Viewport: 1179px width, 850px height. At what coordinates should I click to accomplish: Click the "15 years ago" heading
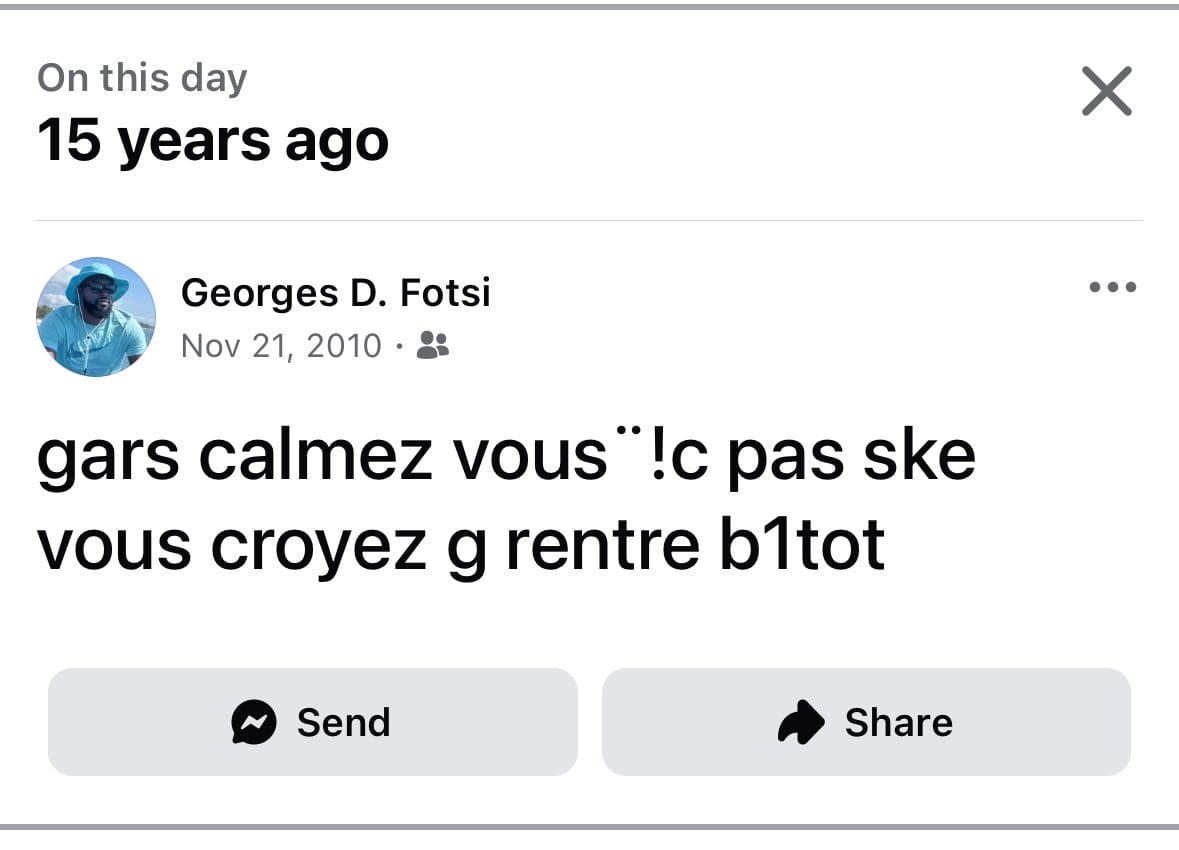(x=213, y=140)
